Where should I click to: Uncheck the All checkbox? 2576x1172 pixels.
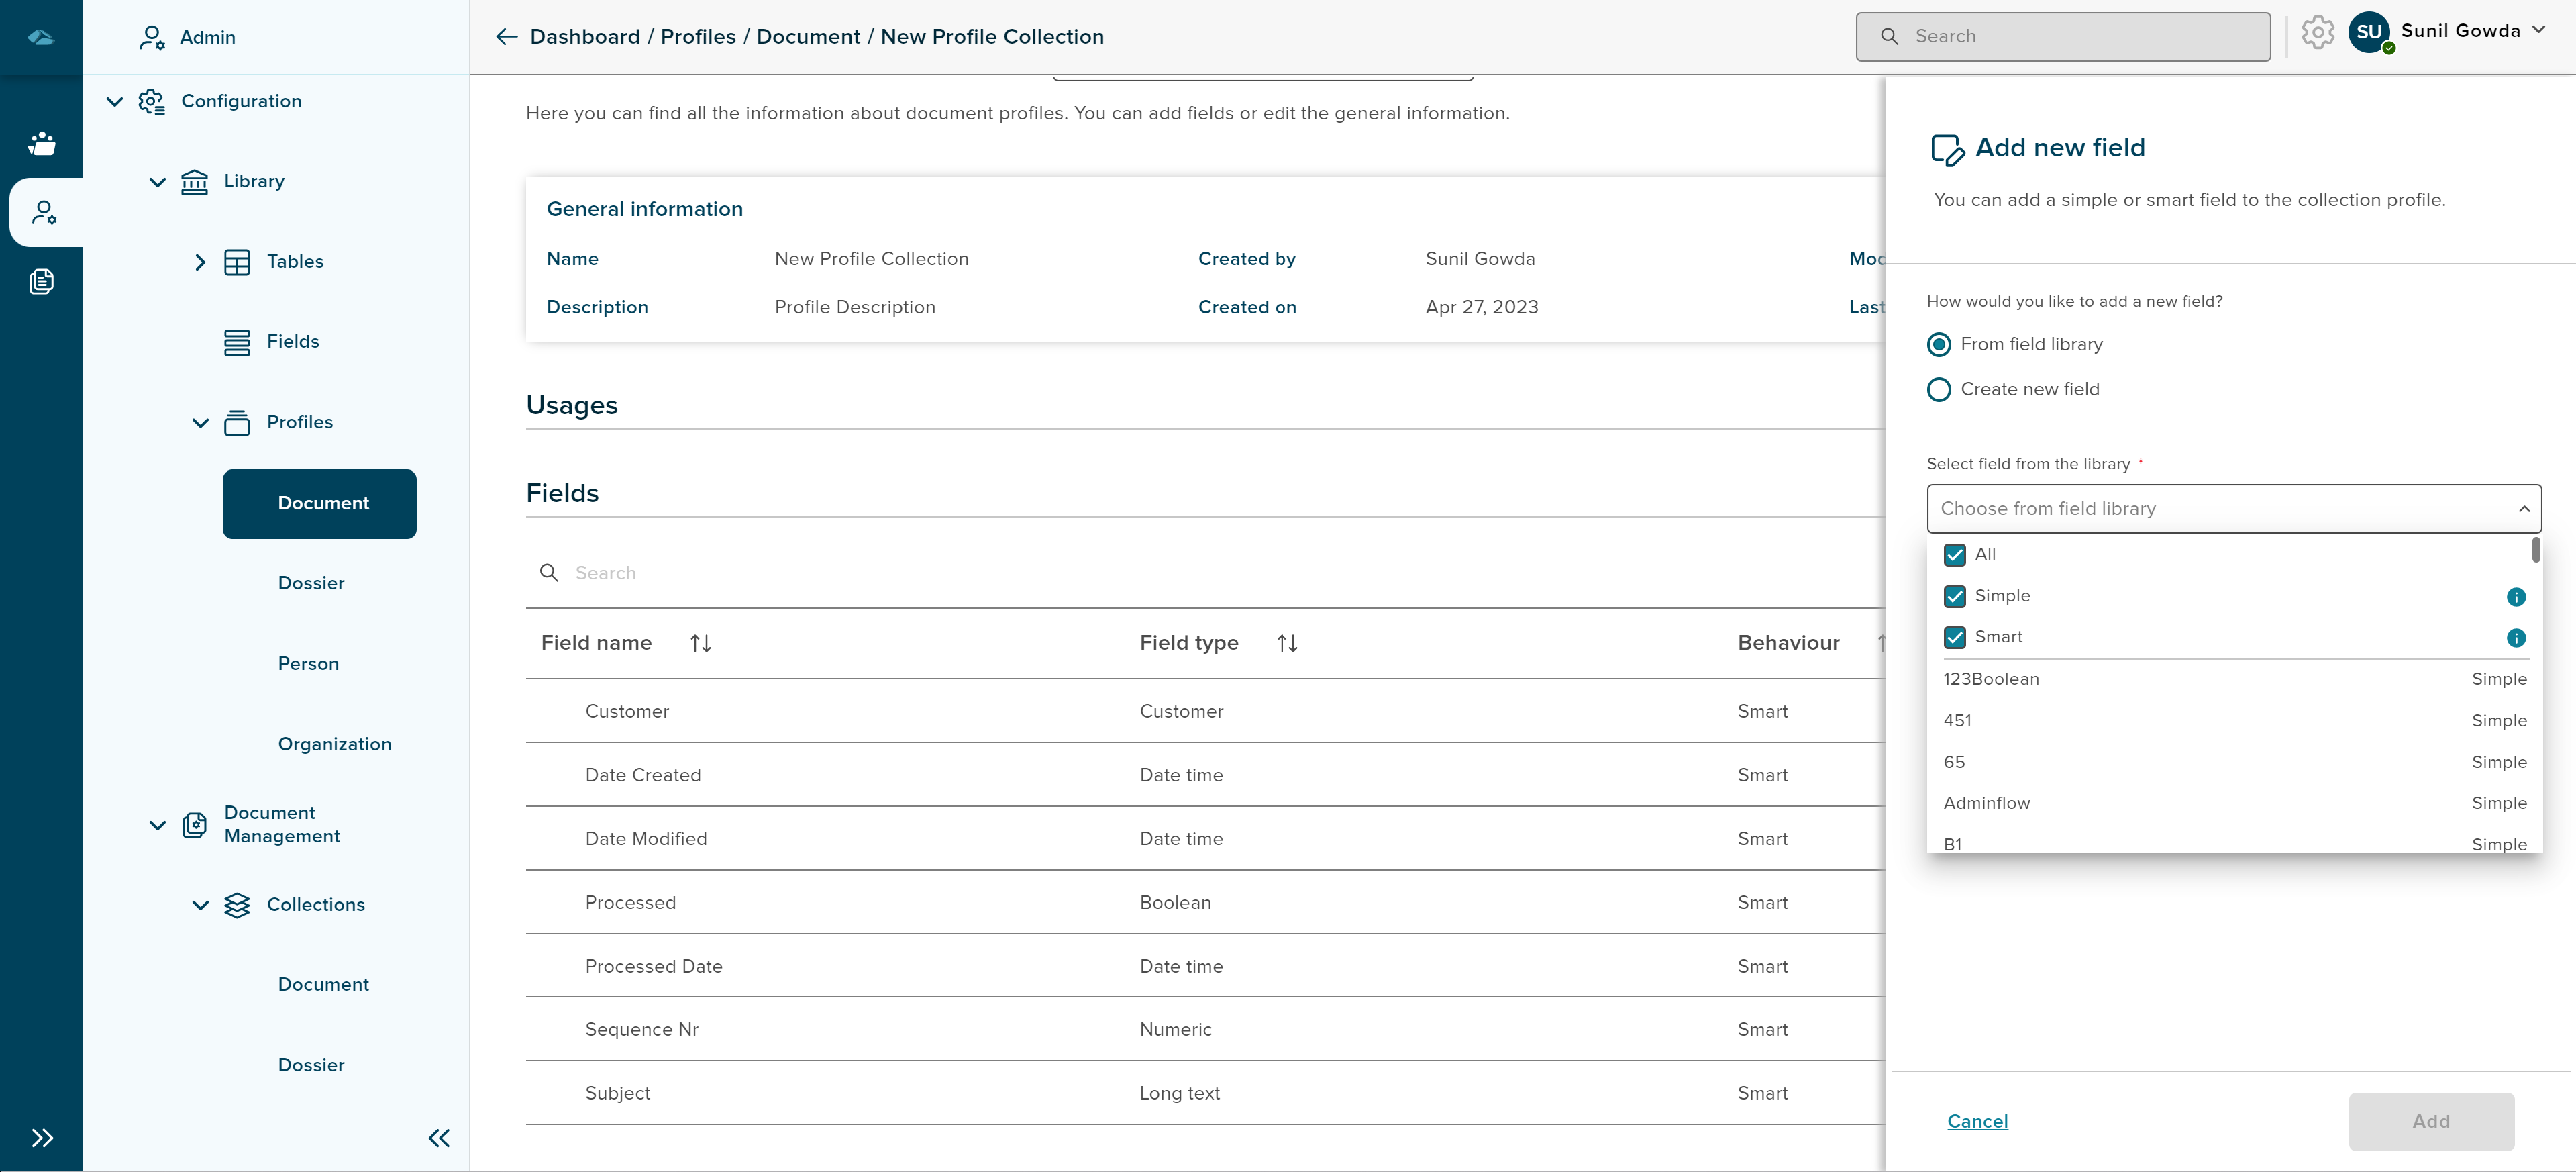tap(1954, 555)
